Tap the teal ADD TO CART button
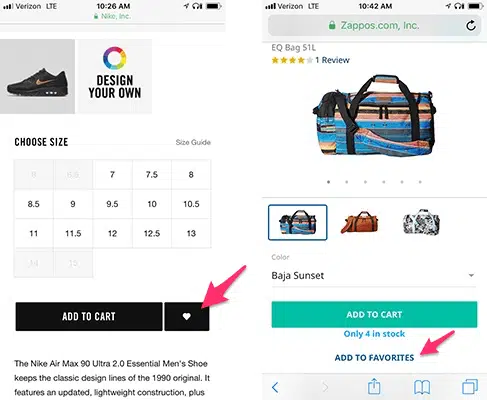Image resolution: width=487 pixels, height=400 pixels. [x=374, y=314]
